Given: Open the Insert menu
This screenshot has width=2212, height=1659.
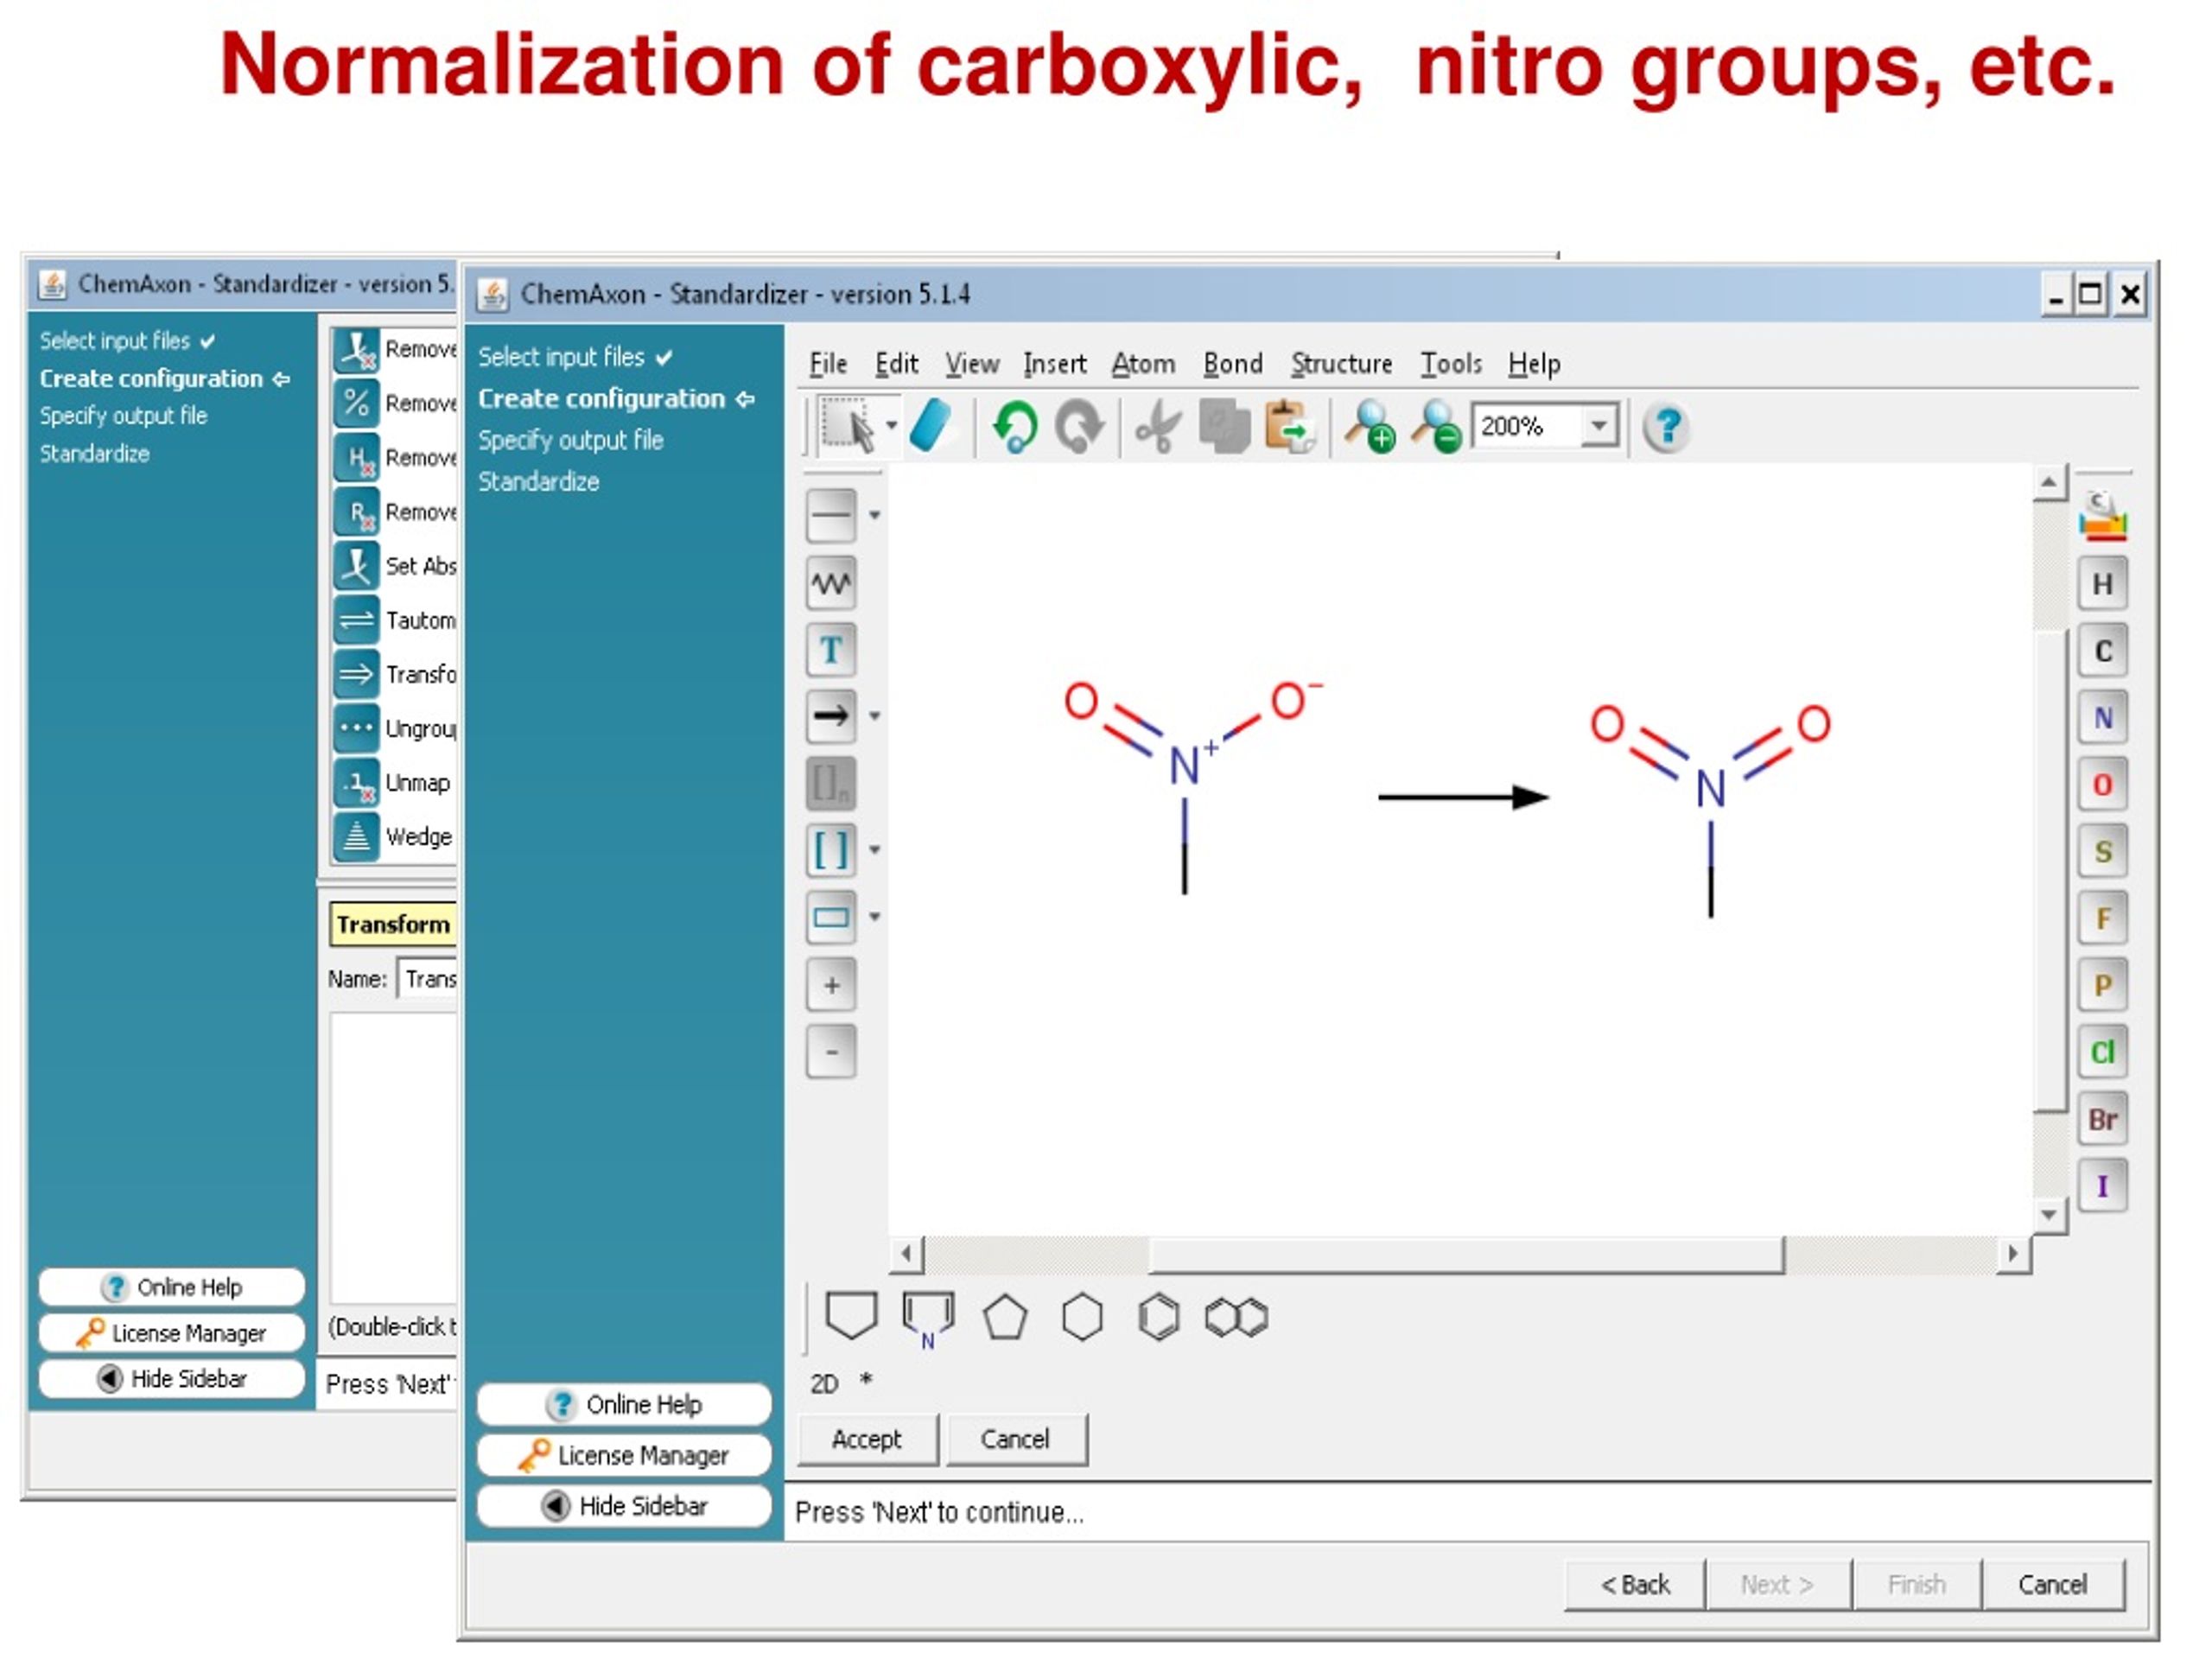Looking at the screenshot, I should [x=1055, y=364].
